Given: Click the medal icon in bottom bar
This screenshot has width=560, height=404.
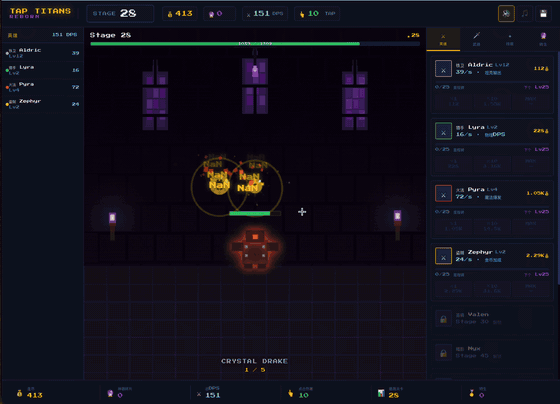Looking at the screenshot, I should pos(472,394).
